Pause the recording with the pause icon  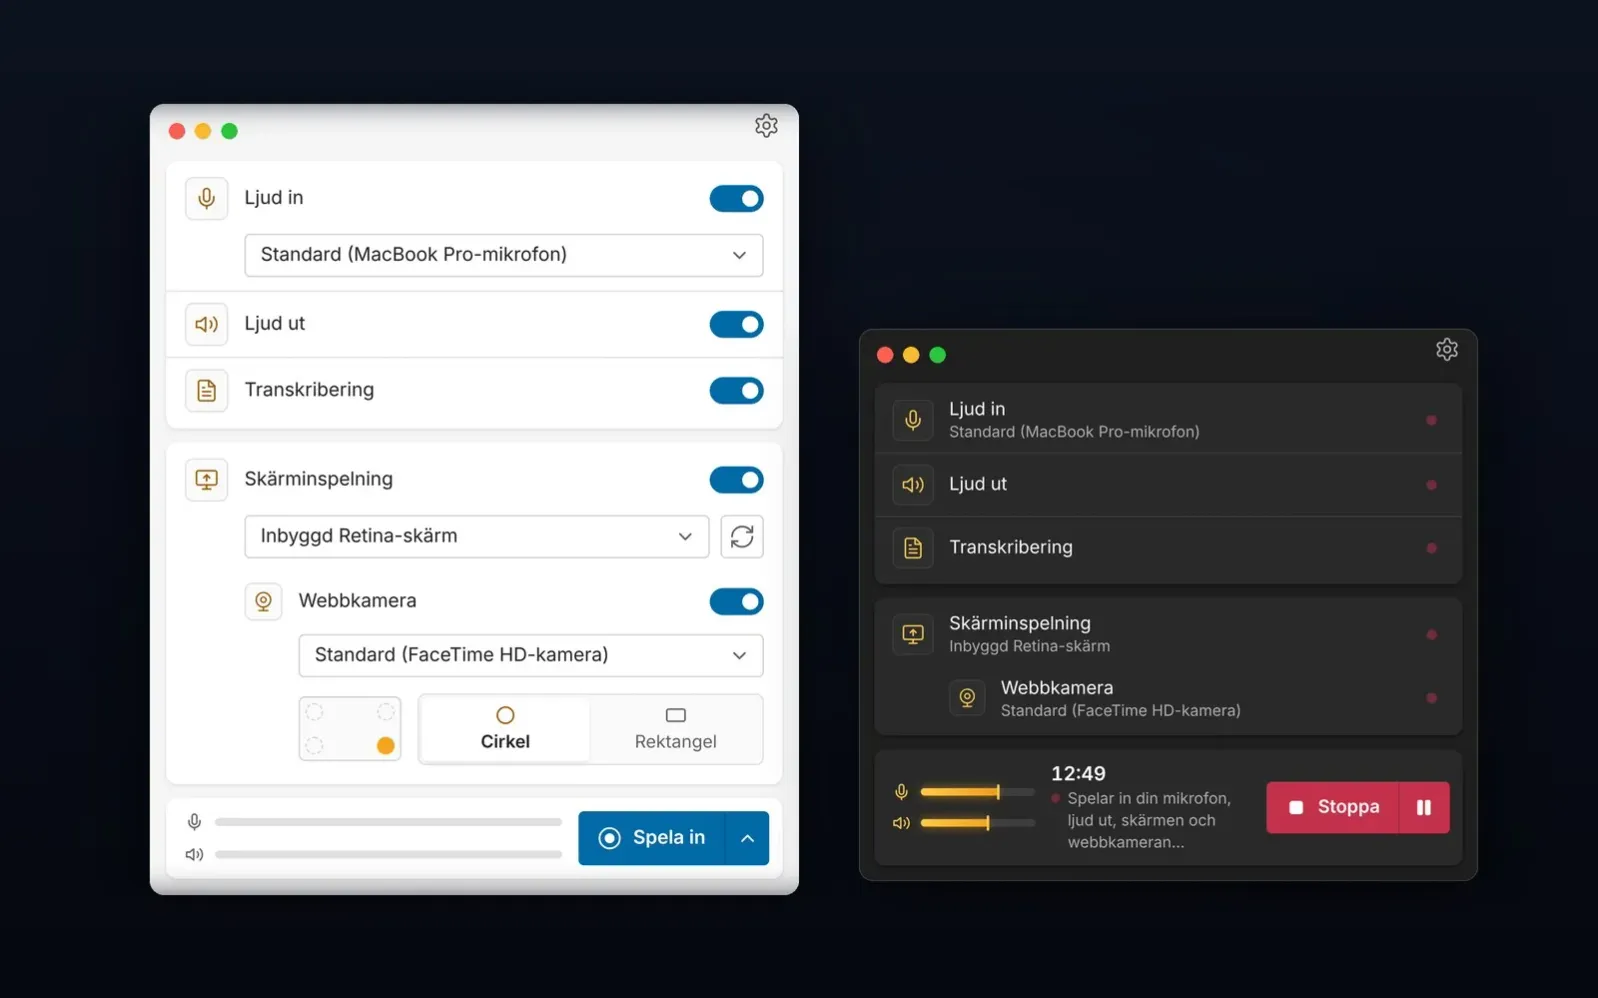click(1423, 807)
